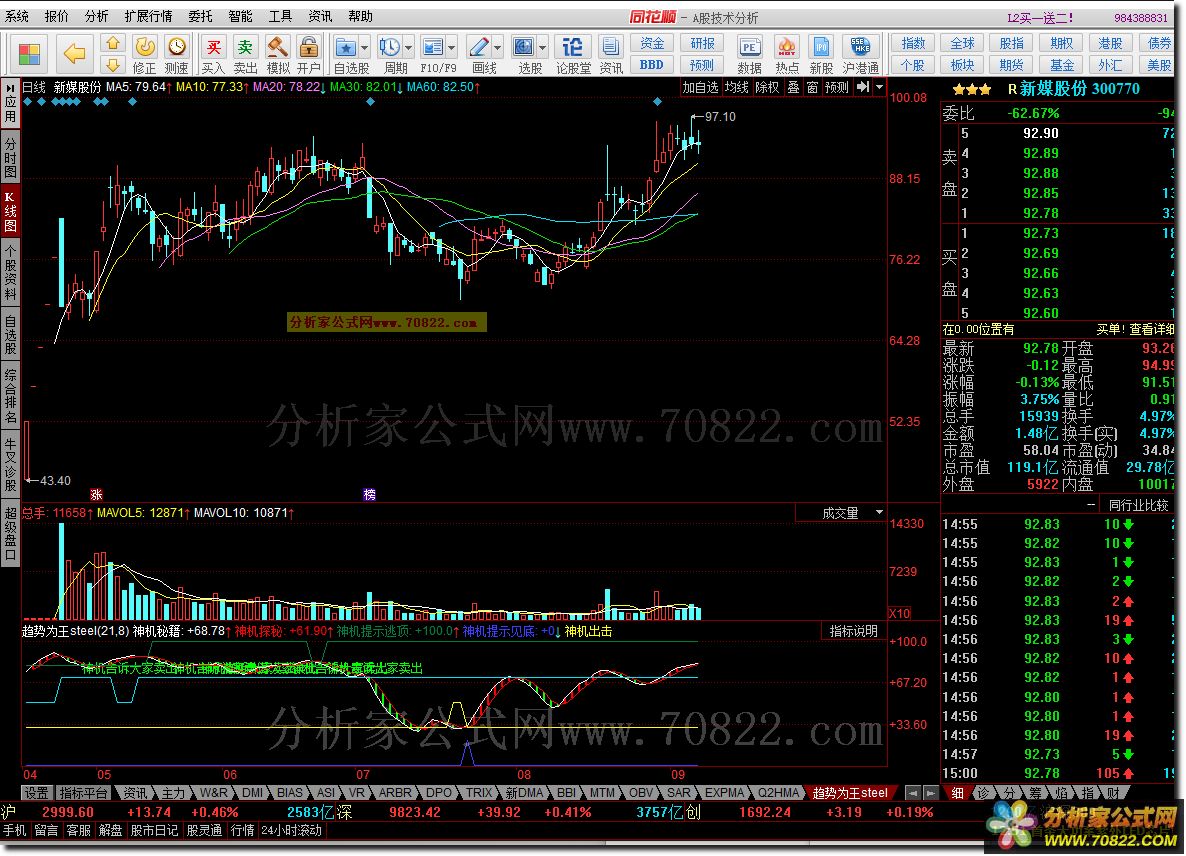
Task: Toggle the 细 detail view button
Action: click(958, 792)
